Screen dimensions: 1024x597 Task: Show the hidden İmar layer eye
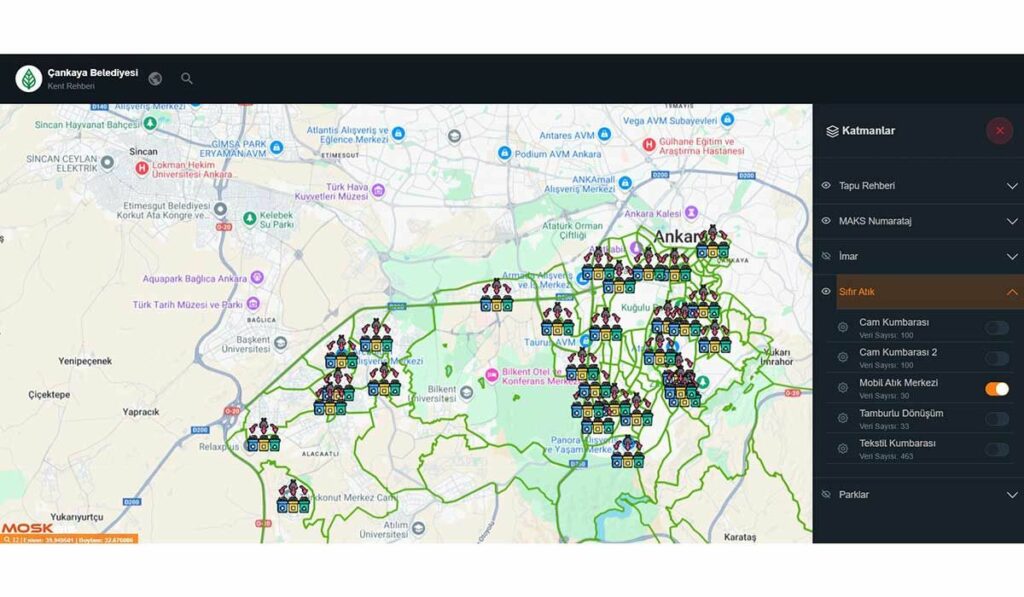point(825,256)
